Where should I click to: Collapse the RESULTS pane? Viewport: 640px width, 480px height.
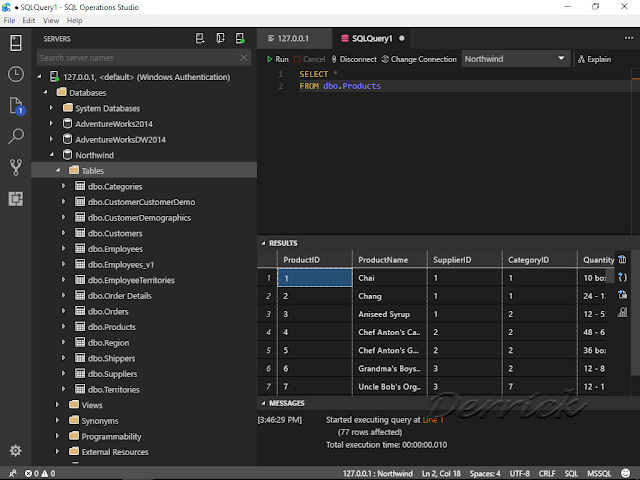(x=263, y=243)
